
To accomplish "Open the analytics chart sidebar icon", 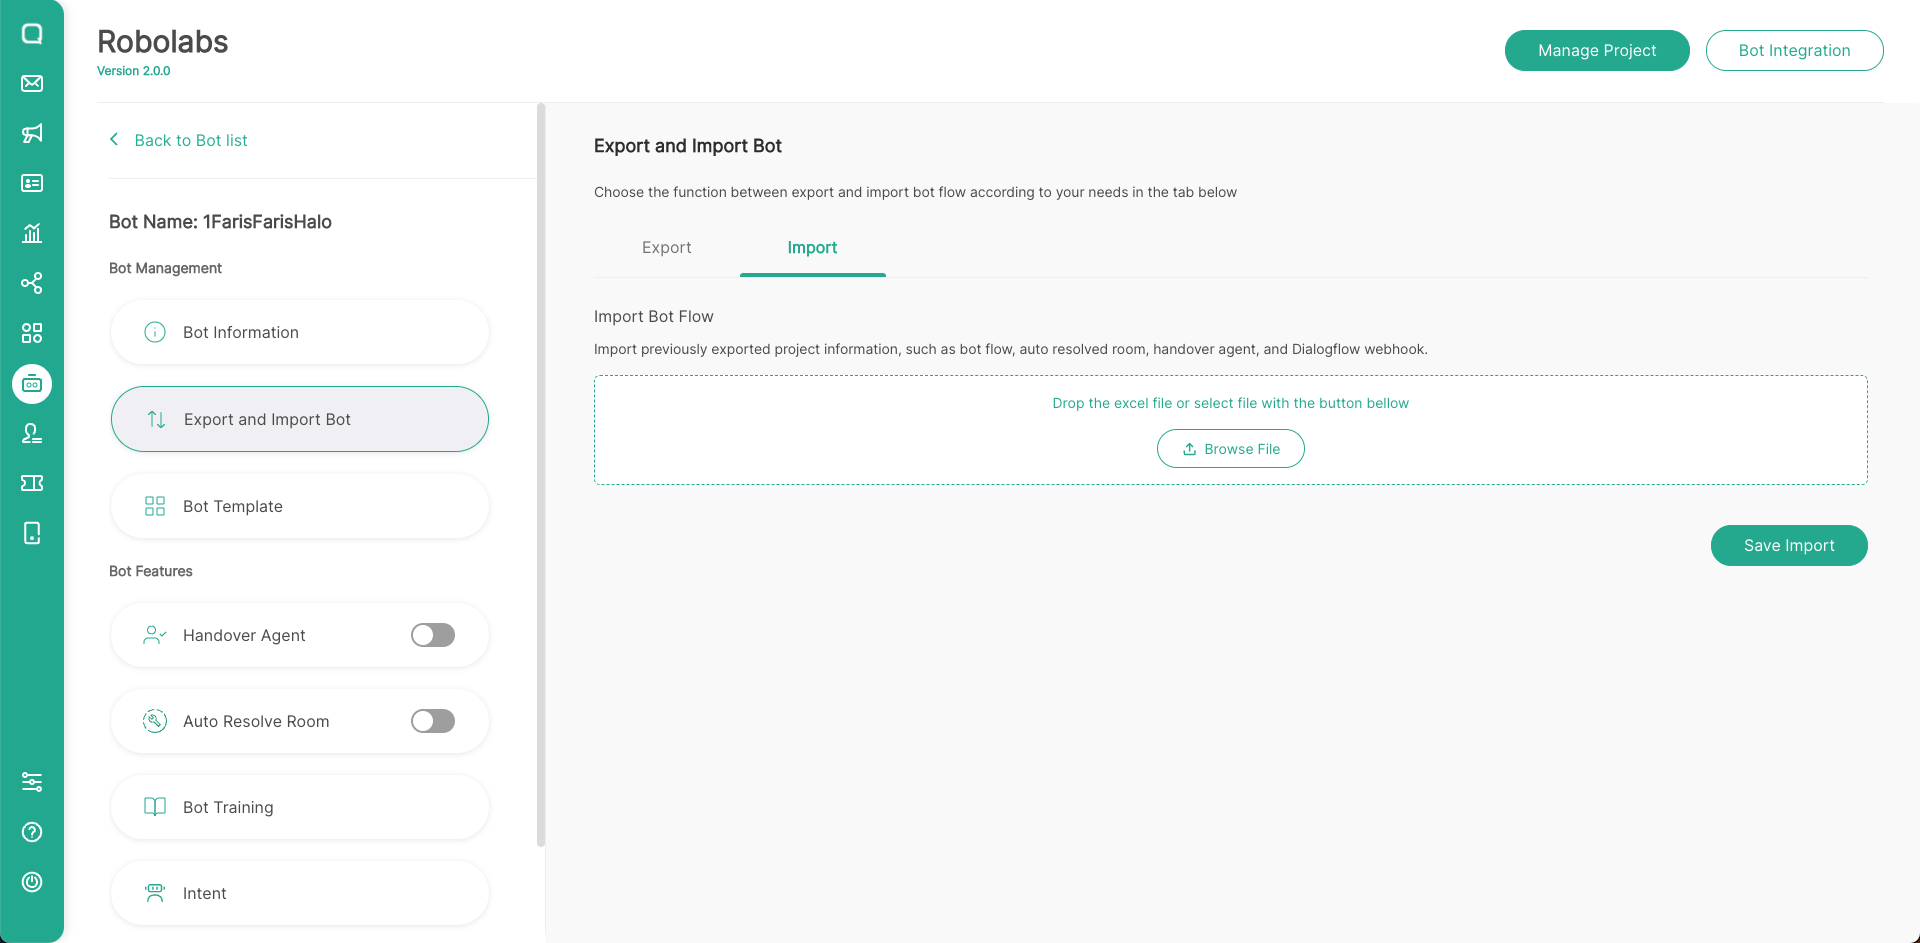I will [x=32, y=233].
